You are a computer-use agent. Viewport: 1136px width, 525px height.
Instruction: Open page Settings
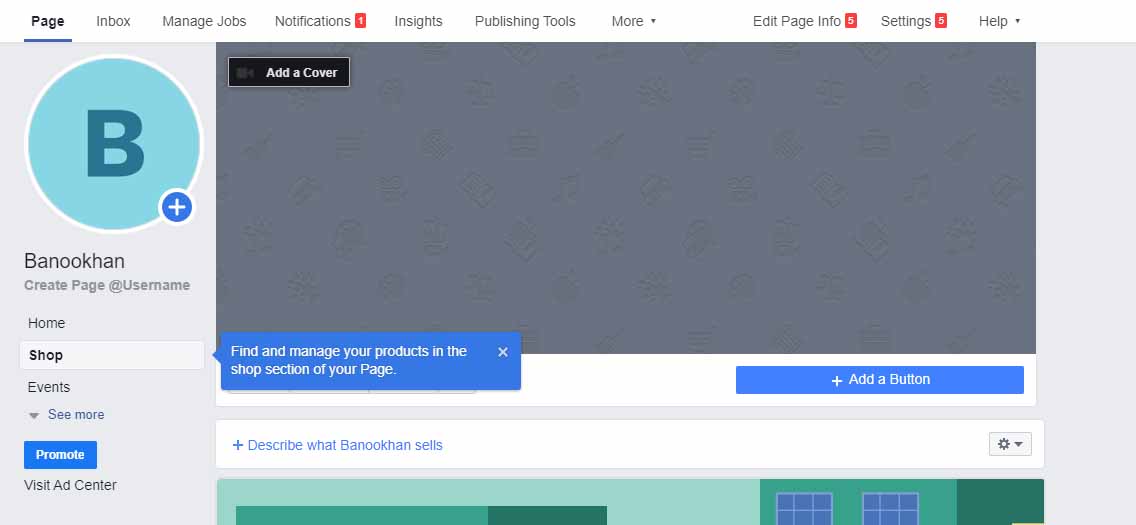[906, 21]
